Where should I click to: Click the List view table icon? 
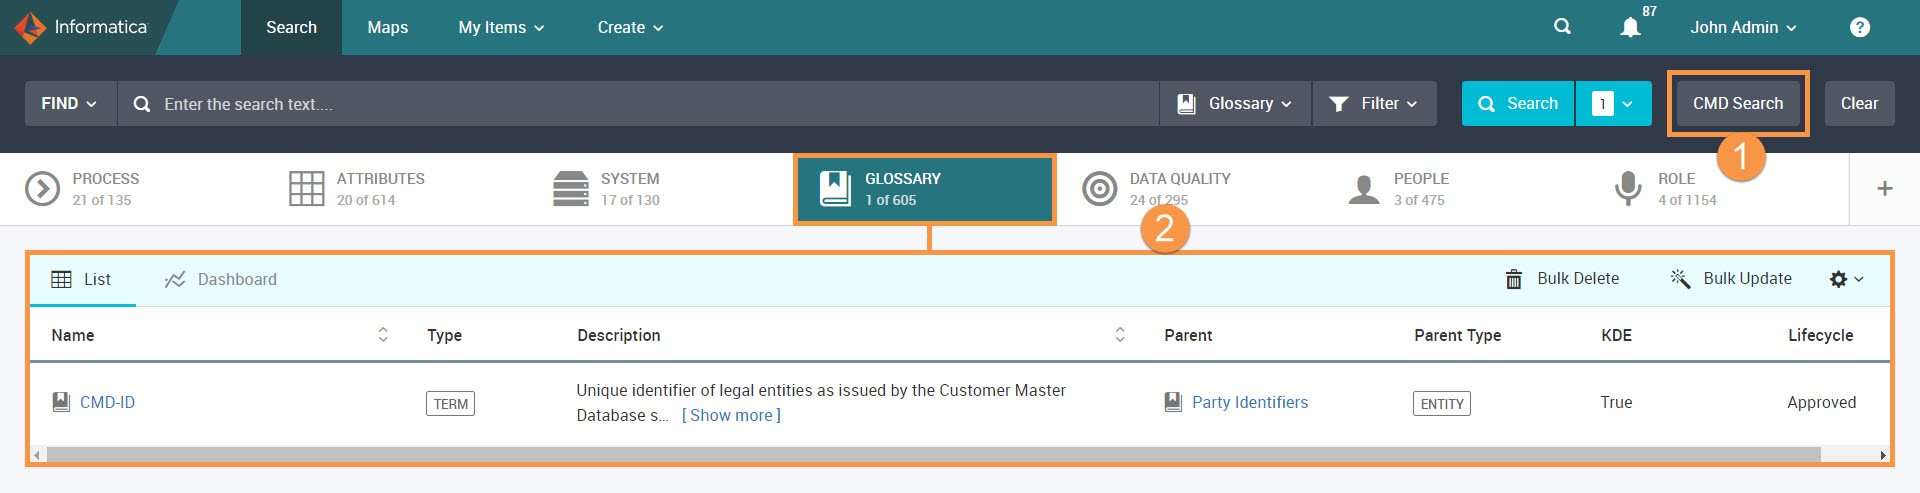point(61,279)
